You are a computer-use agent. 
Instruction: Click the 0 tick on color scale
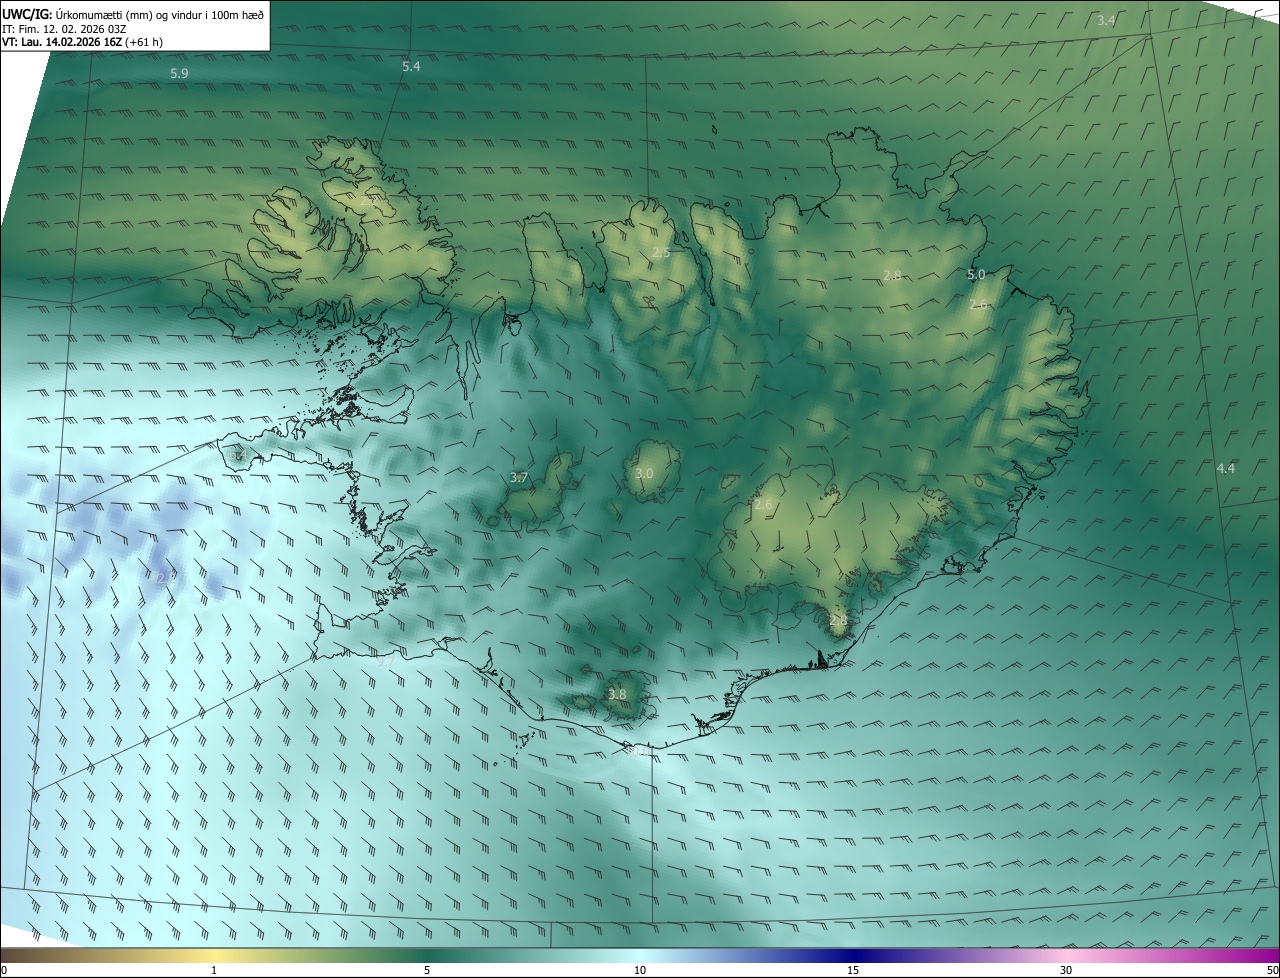(4, 970)
